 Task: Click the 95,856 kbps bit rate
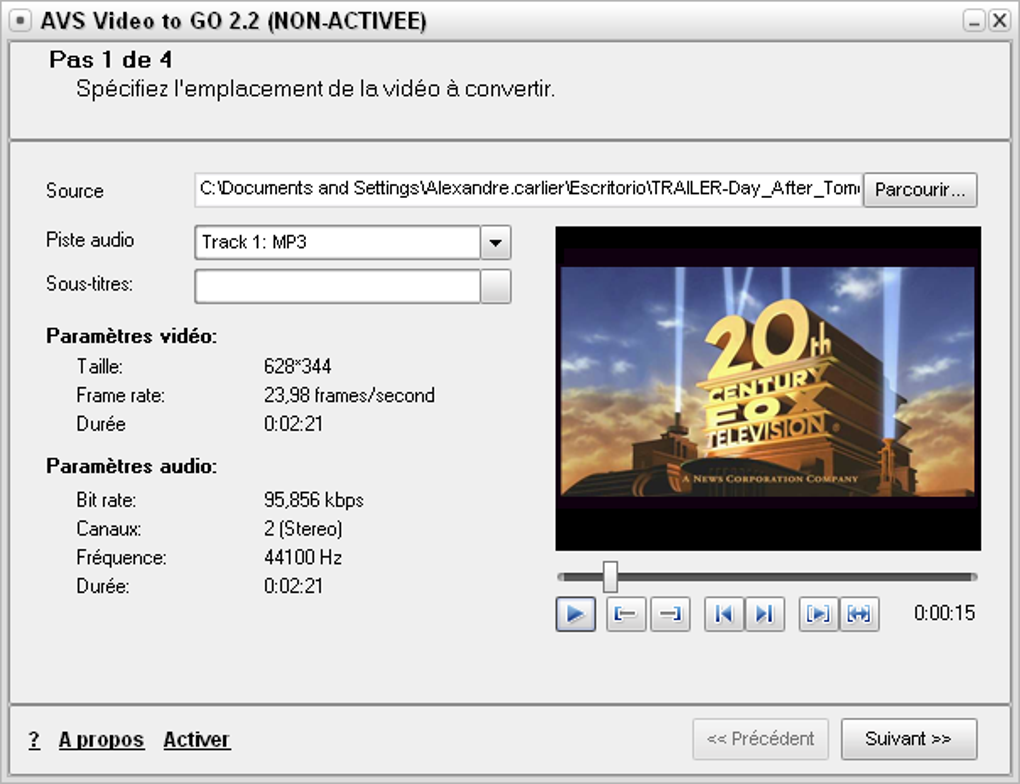(314, 500)
